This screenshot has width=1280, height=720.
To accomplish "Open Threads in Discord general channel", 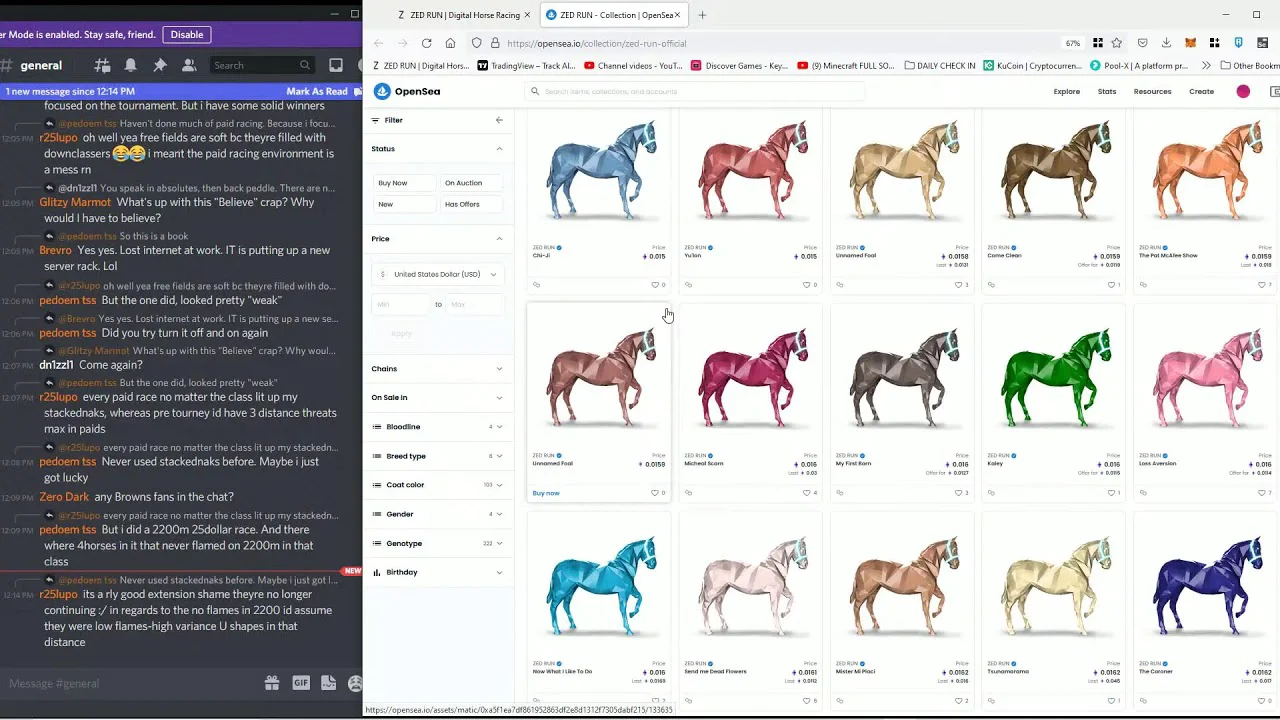I will [102, 66].
